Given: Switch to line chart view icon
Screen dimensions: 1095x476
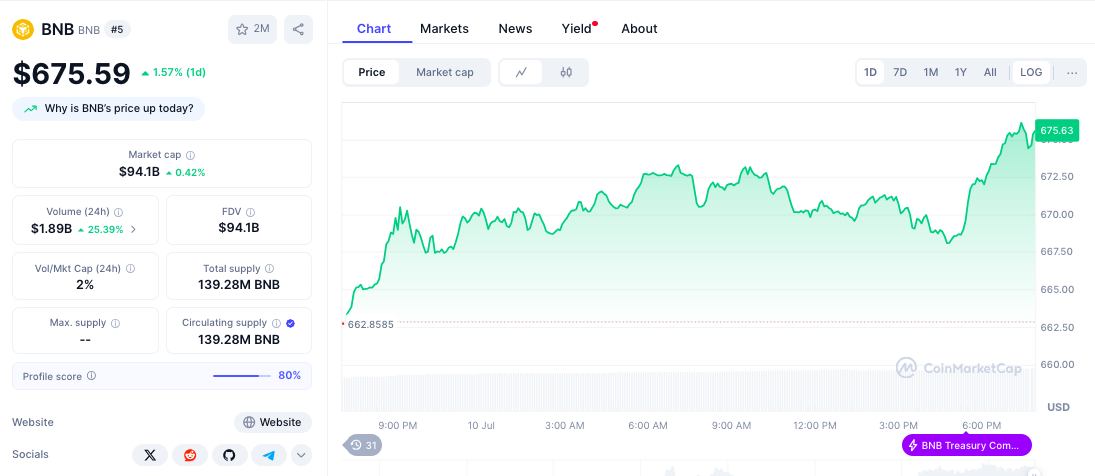Looking at the screenshot, I should [521, 72].
